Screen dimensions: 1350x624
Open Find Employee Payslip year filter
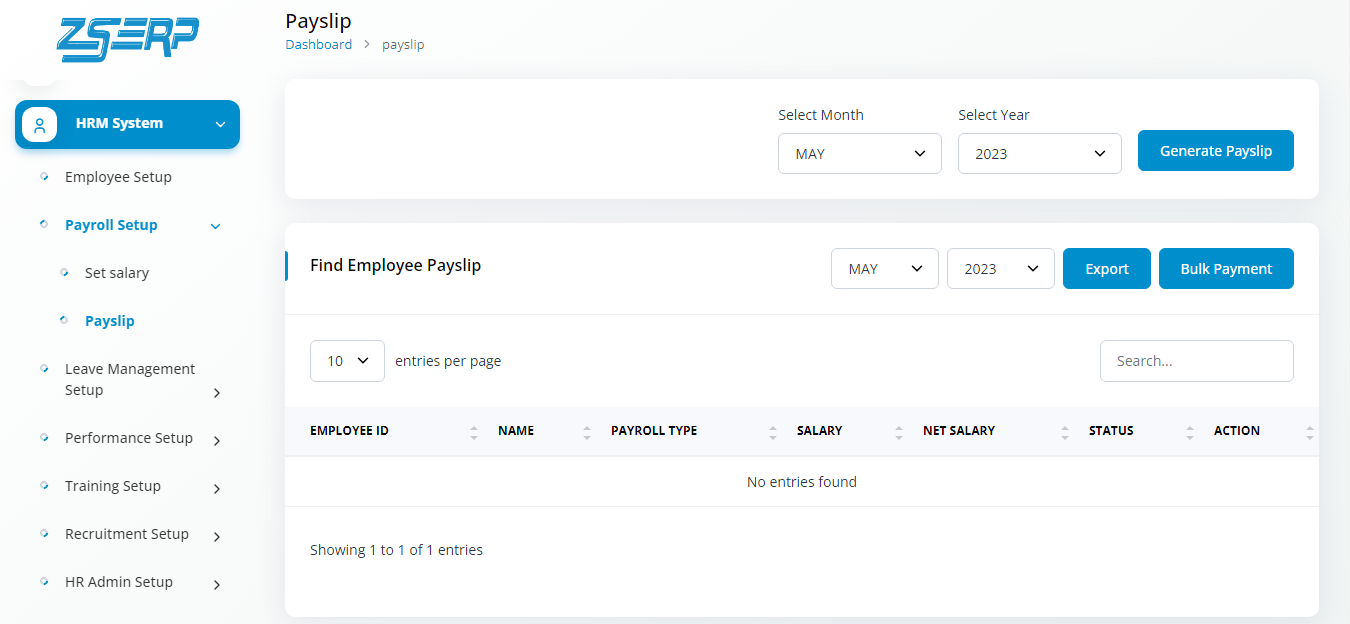1001,269
